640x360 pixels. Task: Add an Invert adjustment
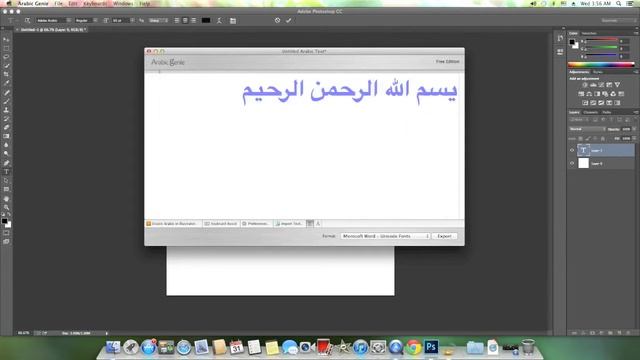tap(585, 103)
